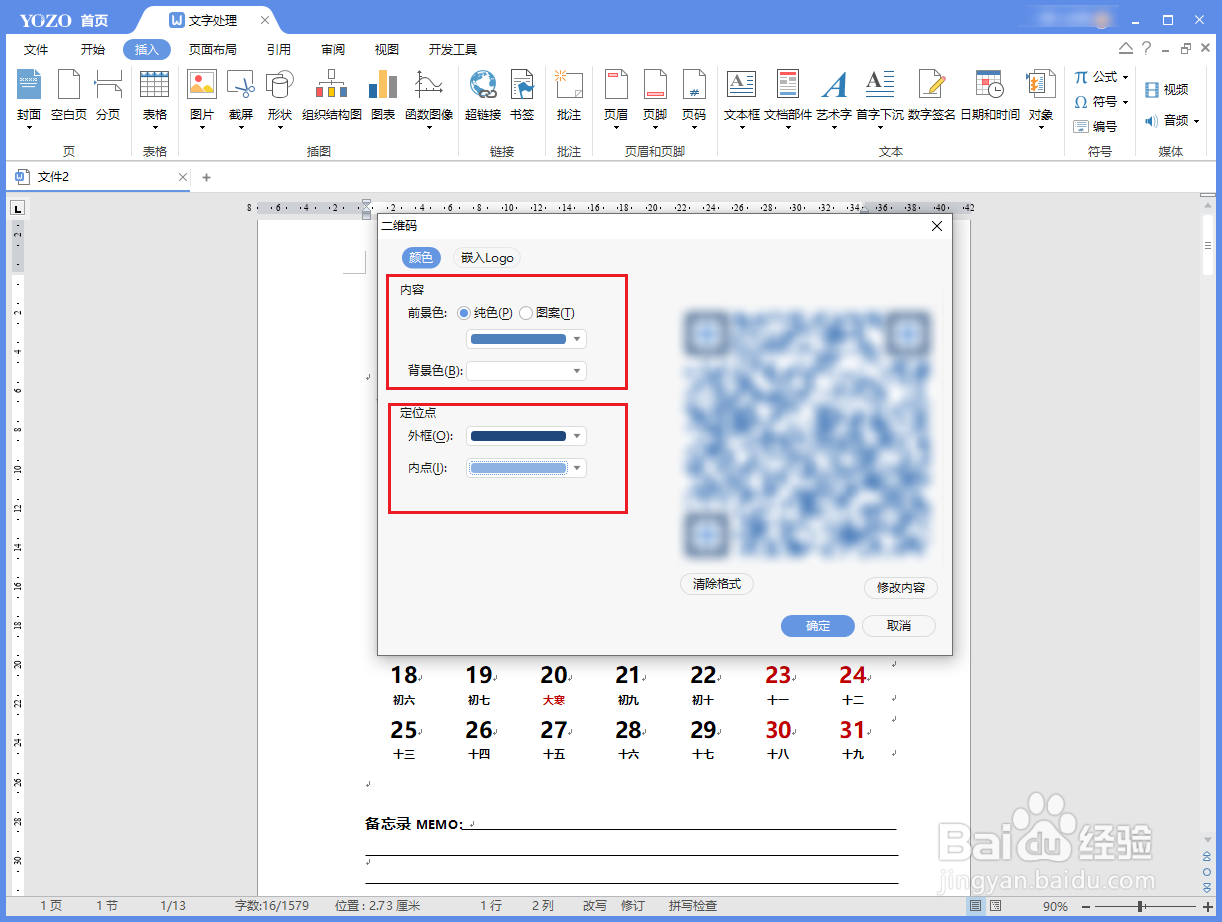This screenshot has width=1222, height=922.
Task: Insert a picture (图片)
Action: coord(202,98)
